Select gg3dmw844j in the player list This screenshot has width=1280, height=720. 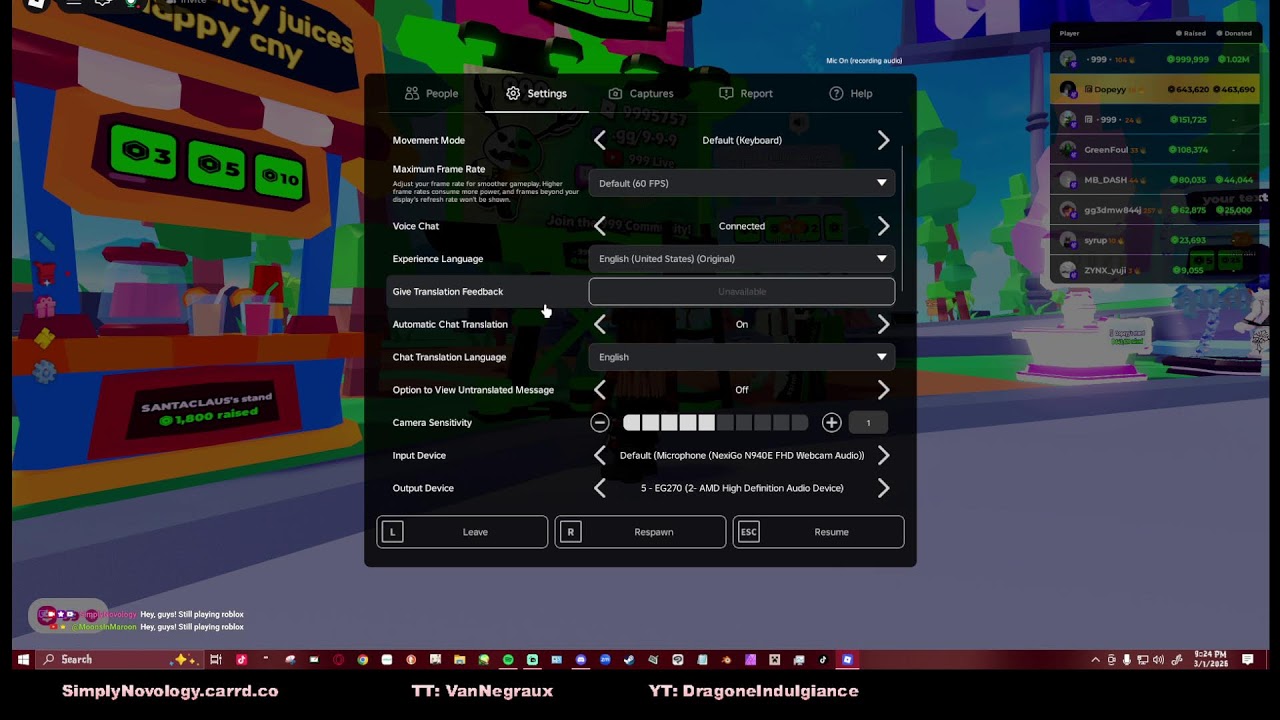pos(1157,210)
